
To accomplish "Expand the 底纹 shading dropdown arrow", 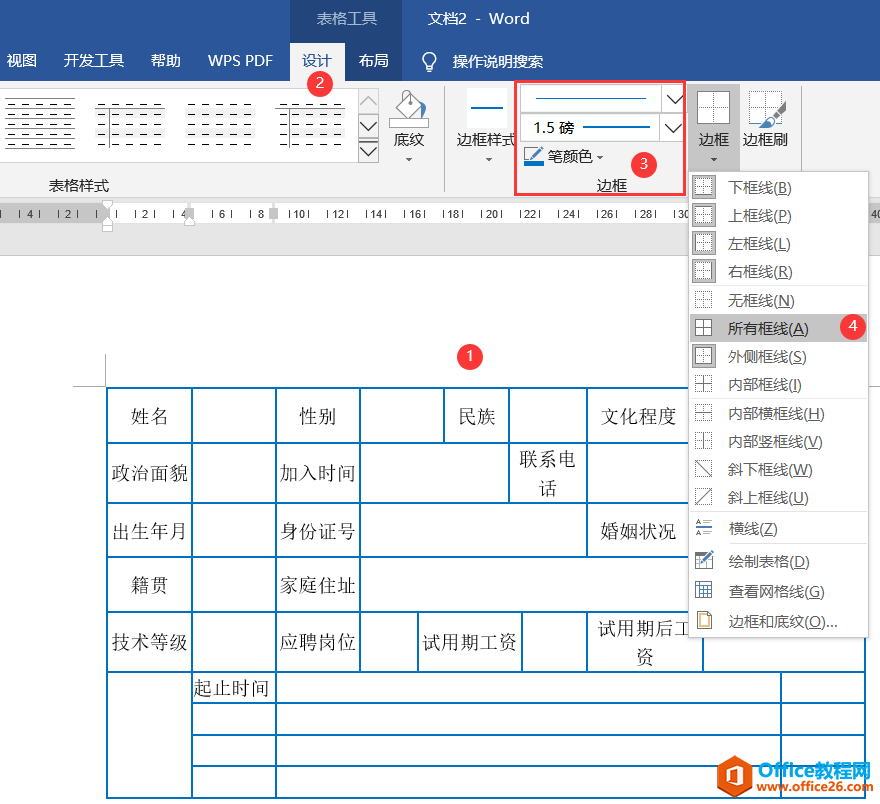I will 409,160.
